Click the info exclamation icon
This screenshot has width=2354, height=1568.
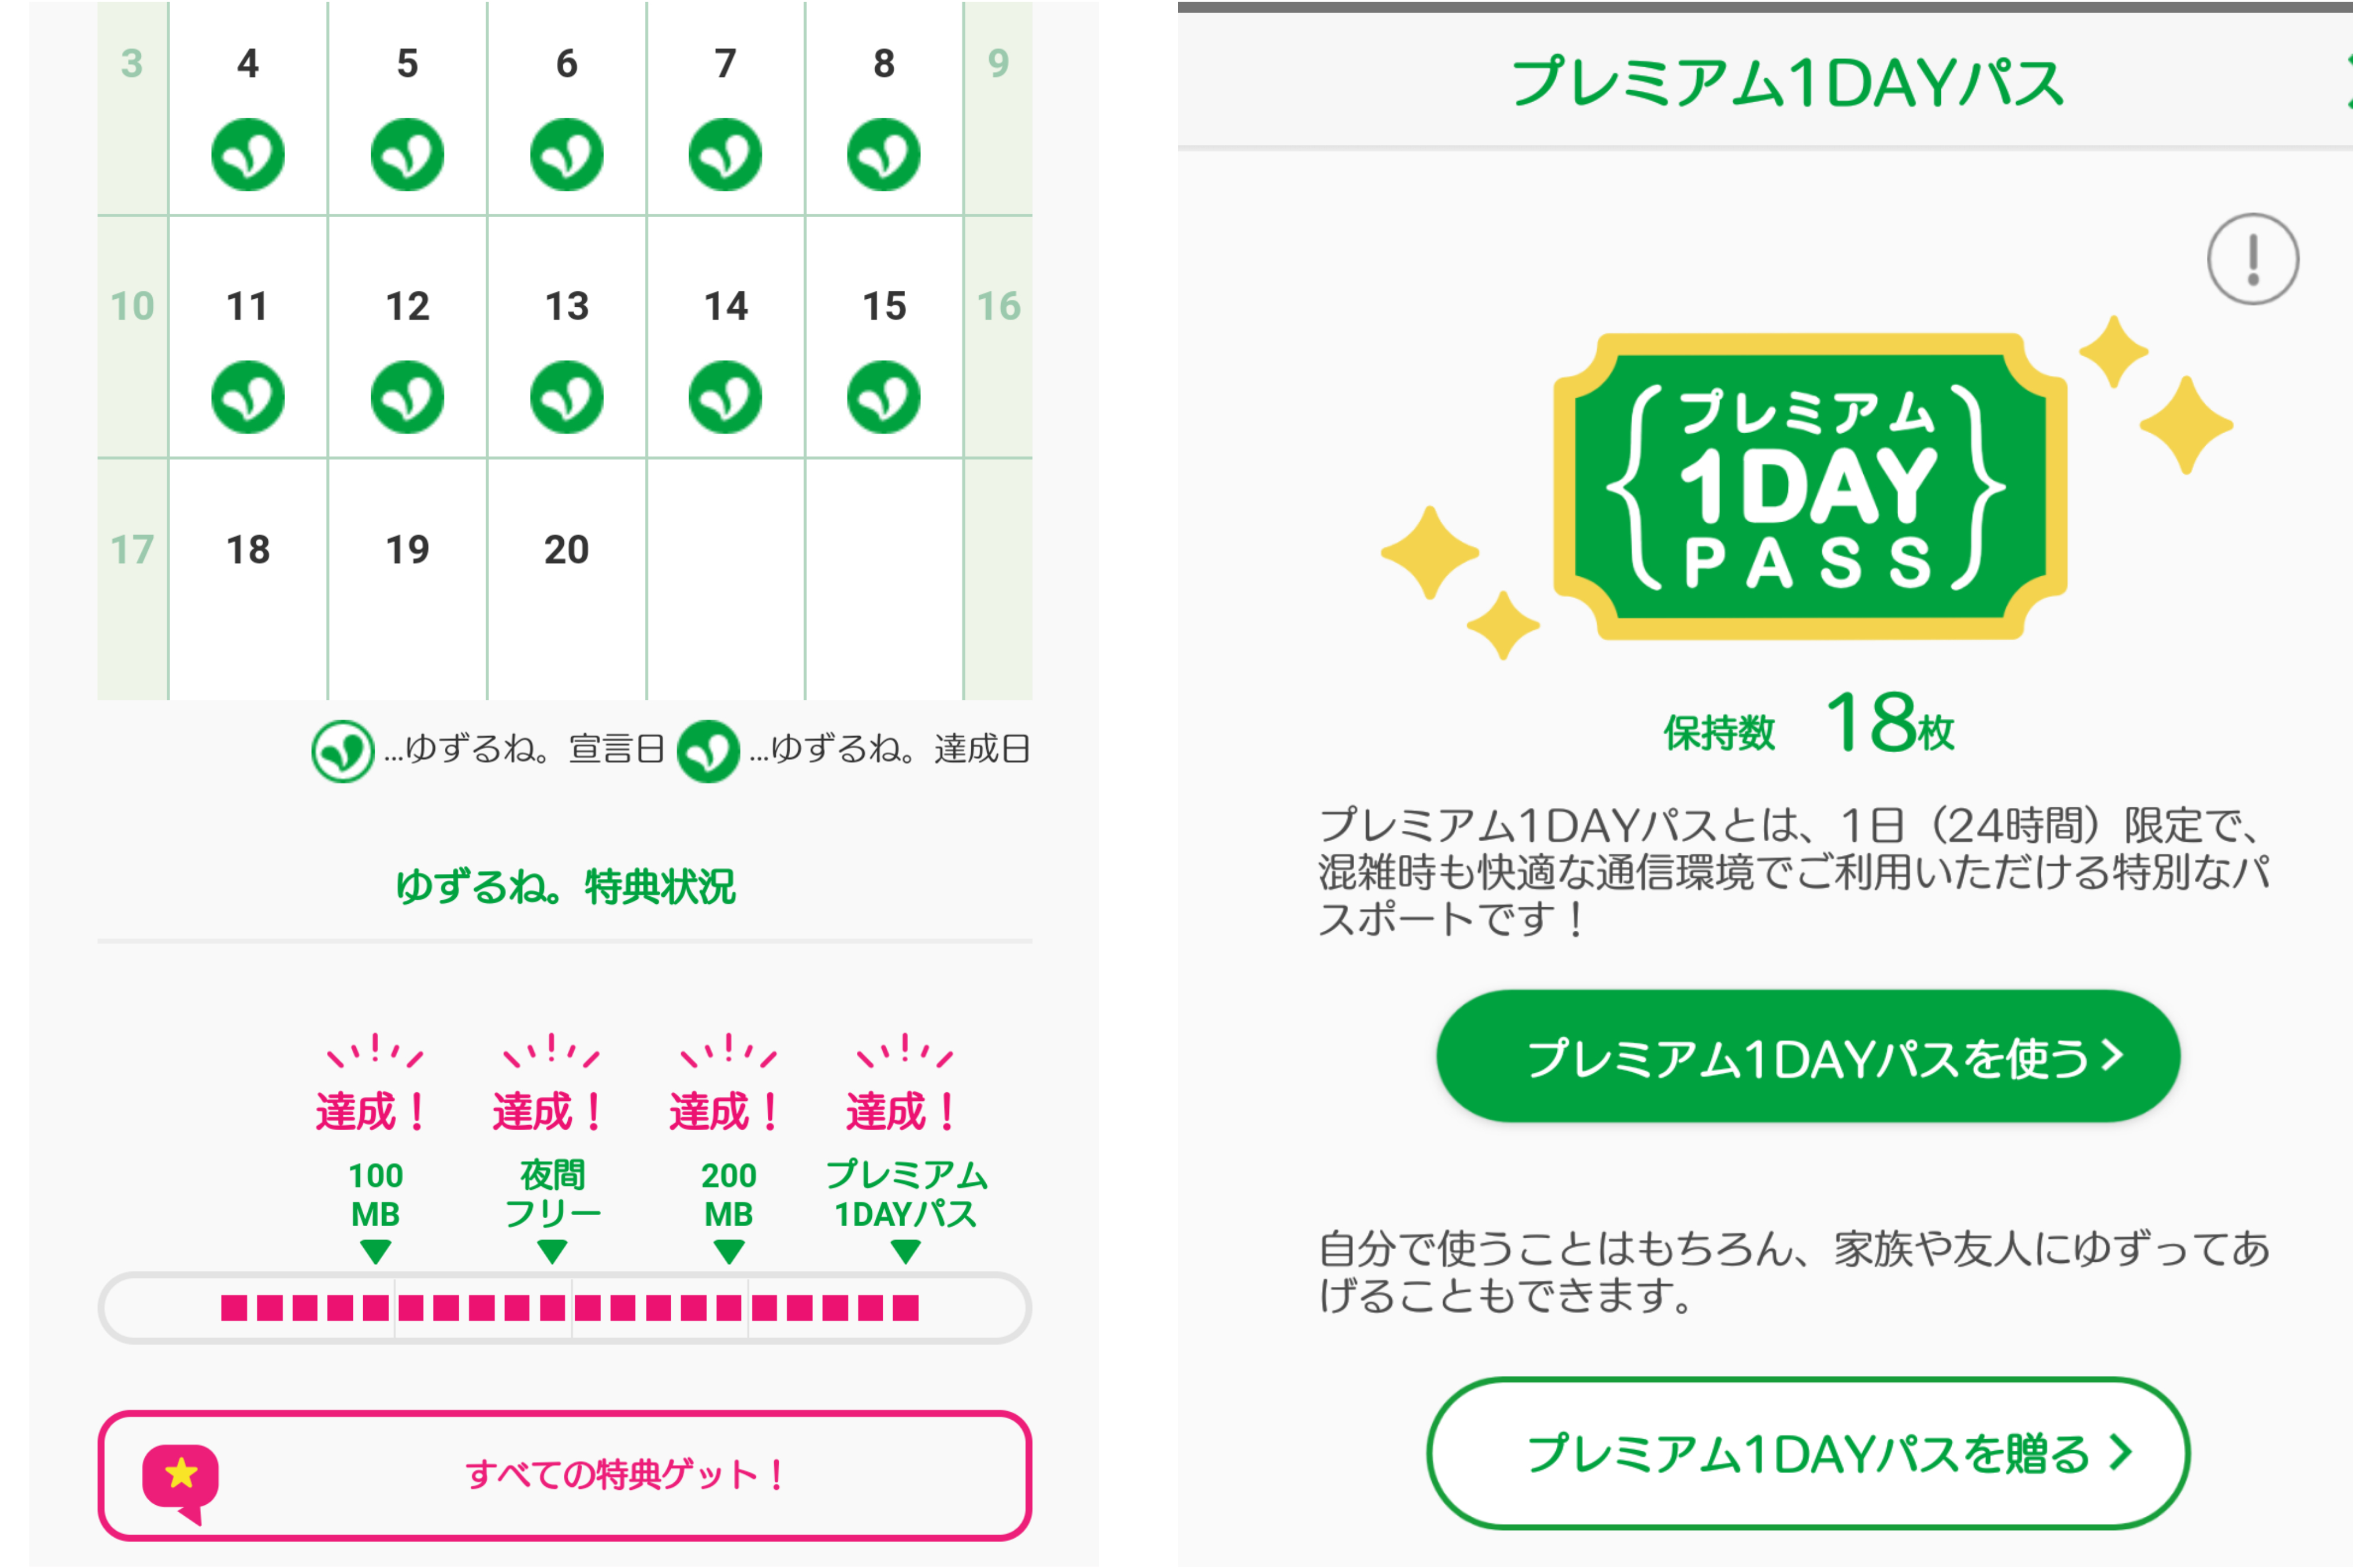point(2252,259)
